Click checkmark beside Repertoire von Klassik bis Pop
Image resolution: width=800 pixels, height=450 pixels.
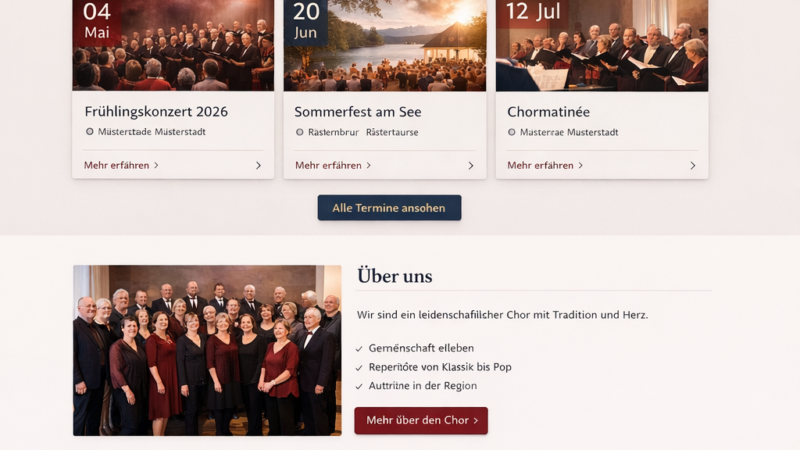tap(359, 368)
